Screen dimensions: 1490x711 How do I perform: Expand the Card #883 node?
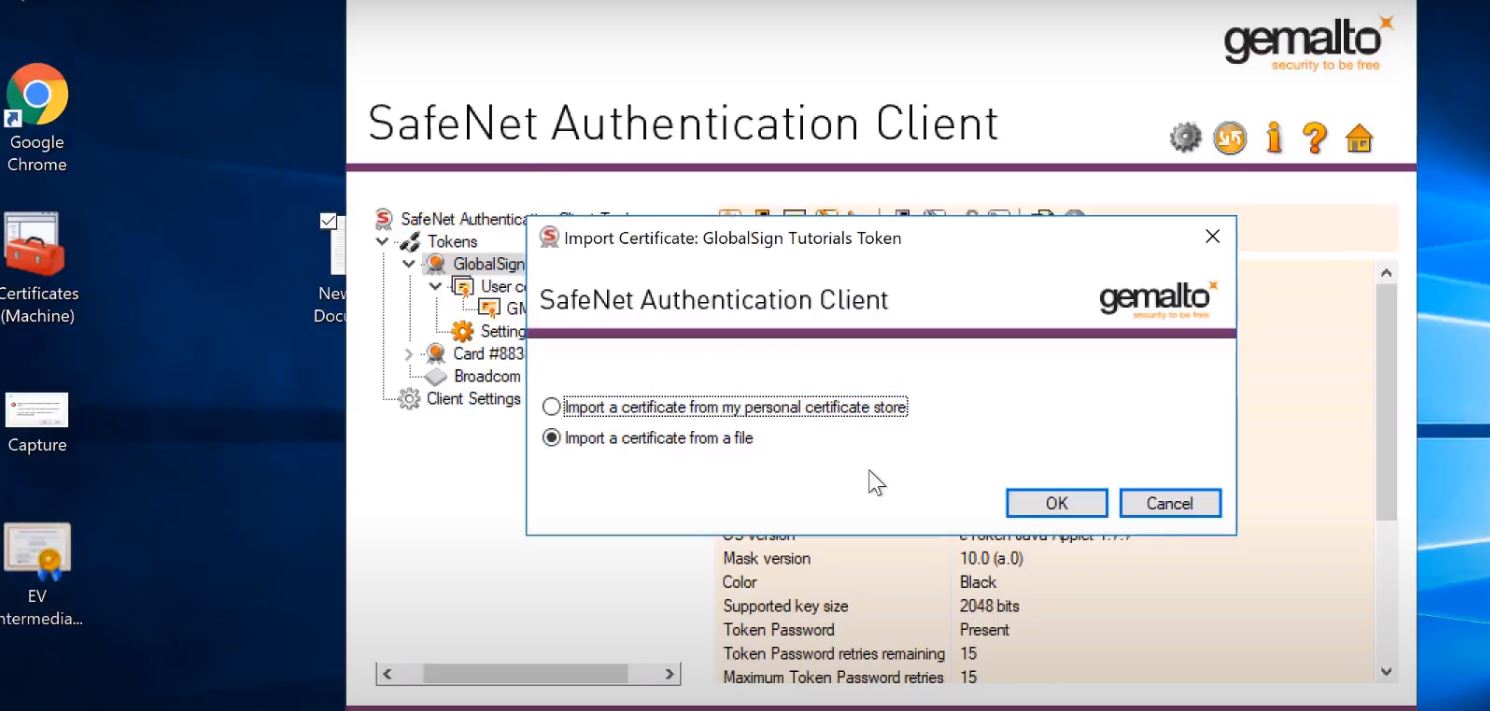(x=409, y=354)
